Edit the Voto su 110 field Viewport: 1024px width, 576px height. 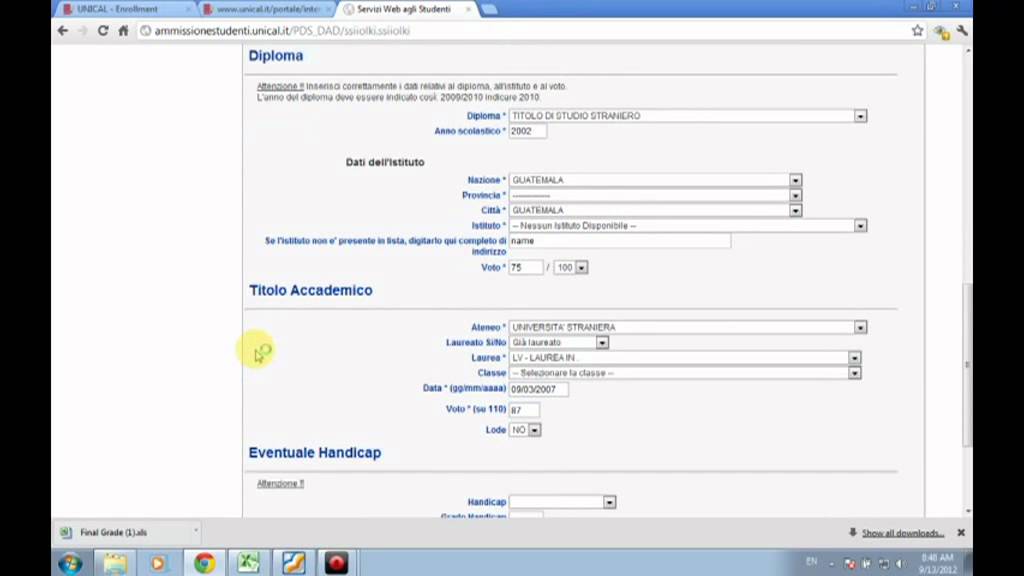[x=524, y=410]
